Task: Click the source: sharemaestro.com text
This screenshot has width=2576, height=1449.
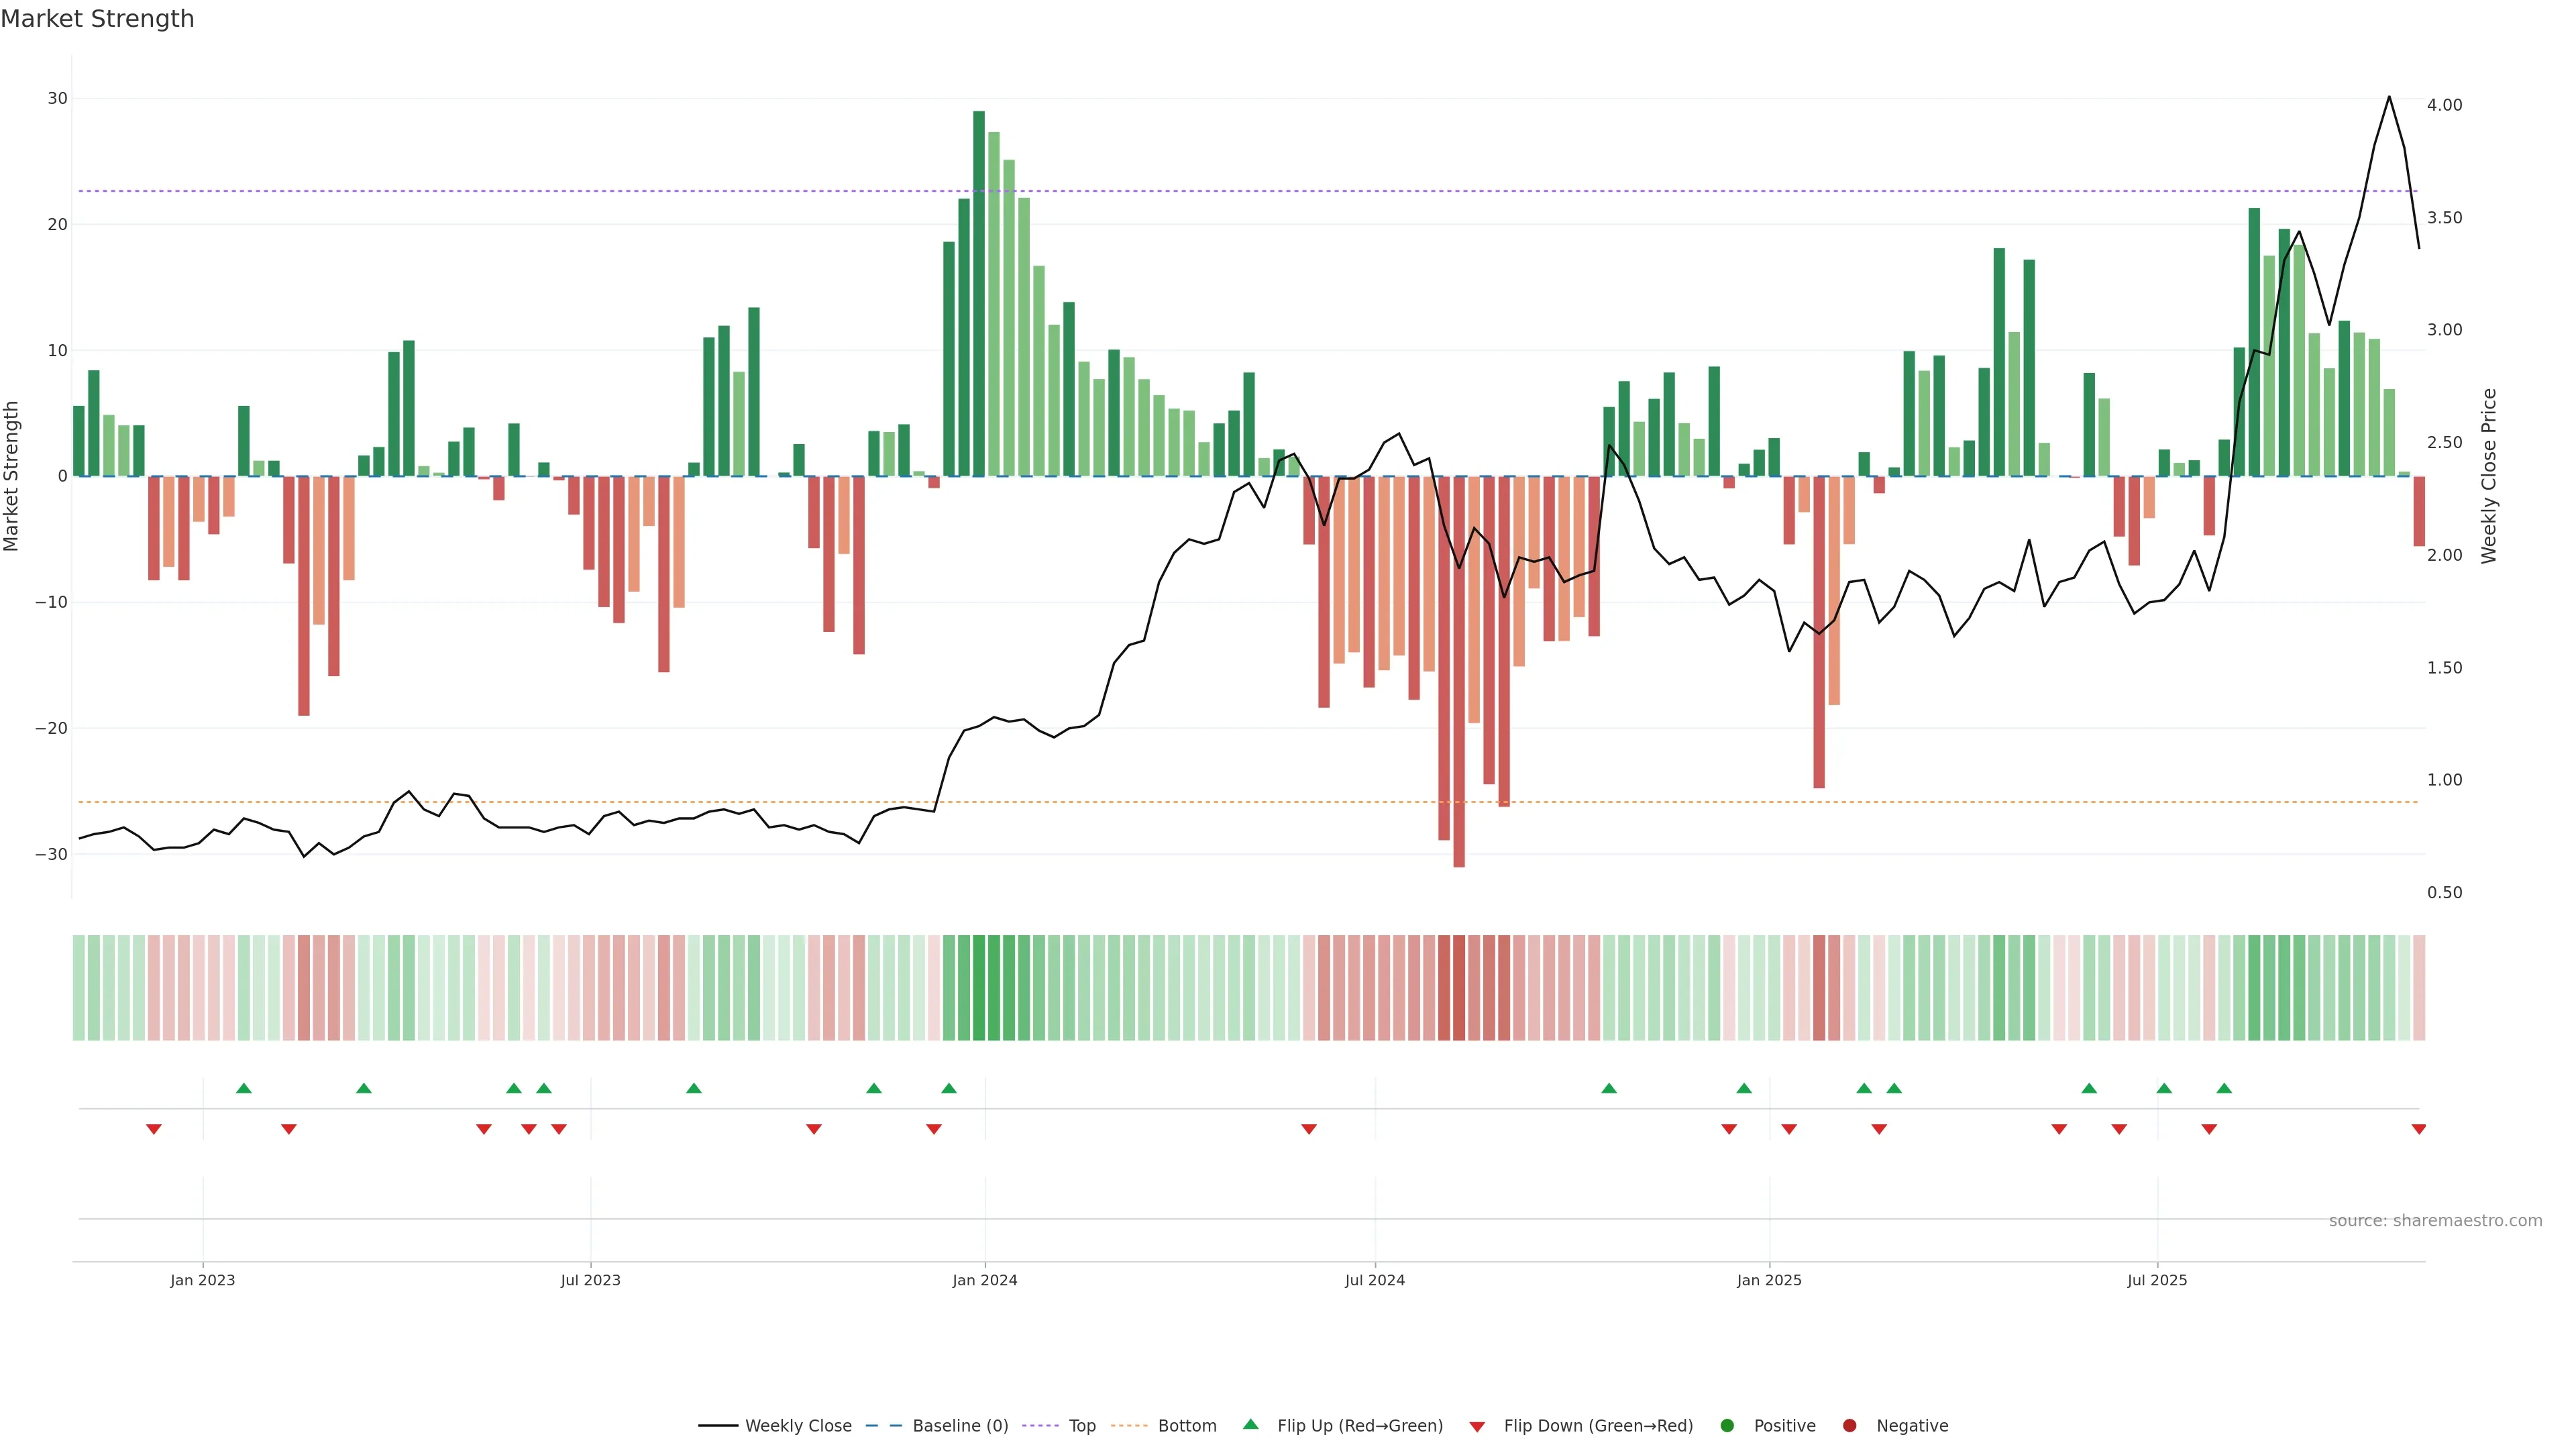Action: point(2435,1221)
